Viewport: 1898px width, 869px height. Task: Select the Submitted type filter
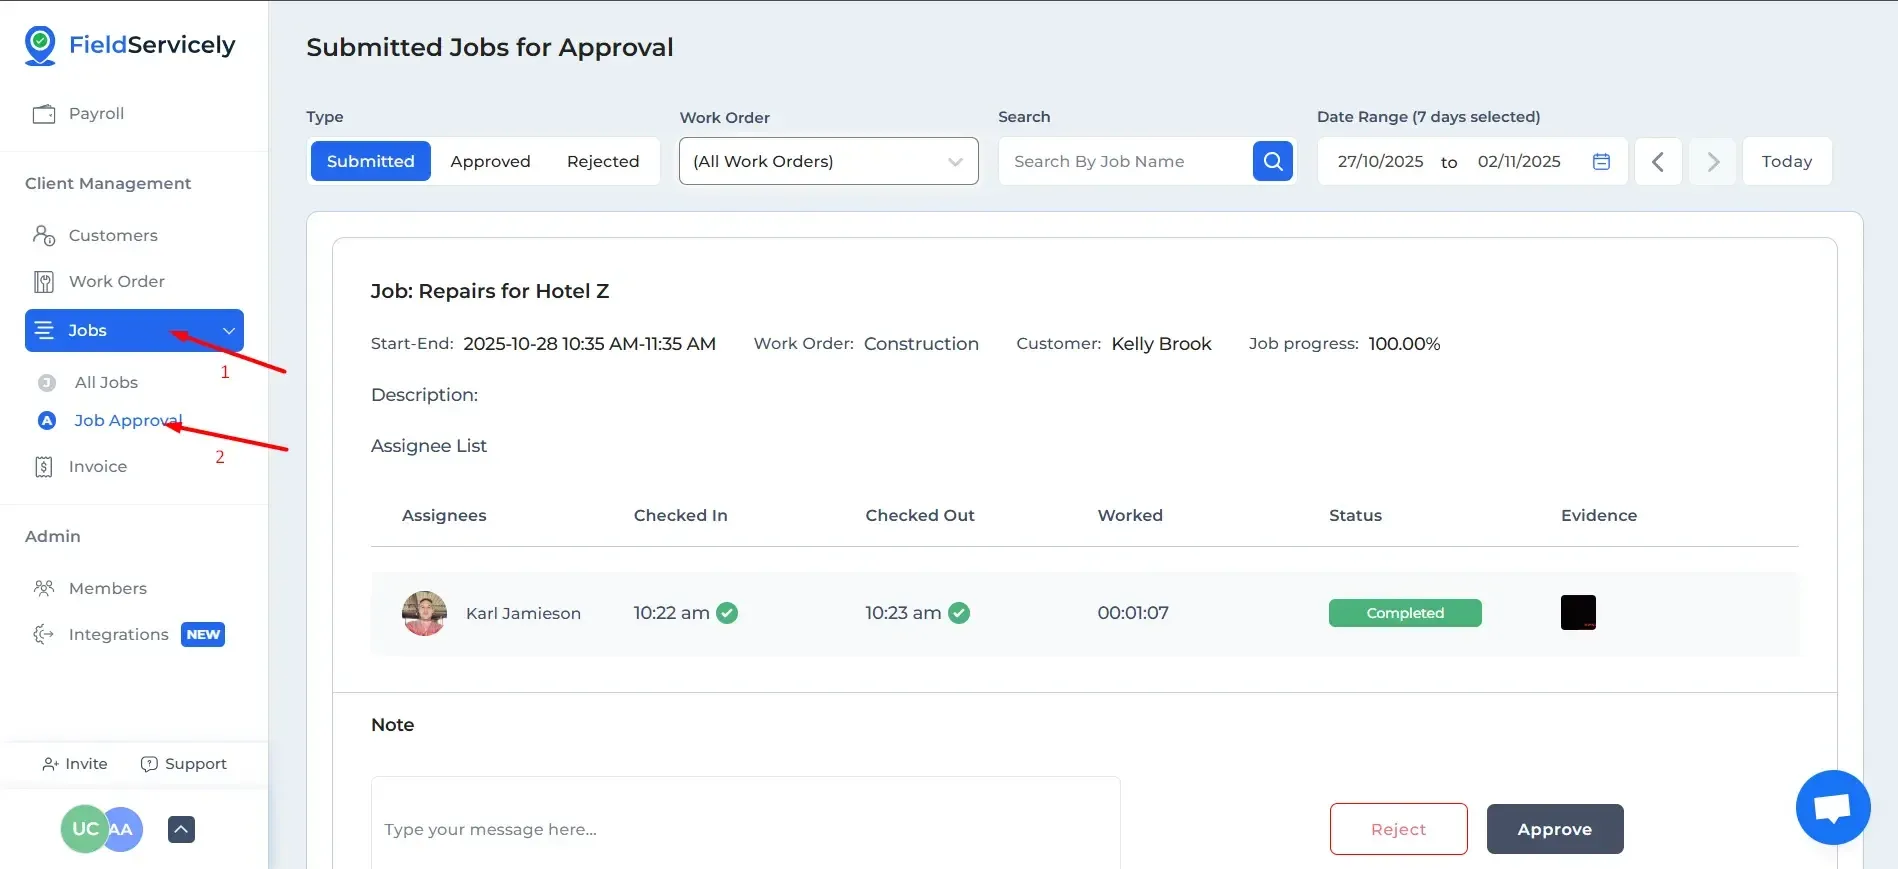click(x=370, y=161)
